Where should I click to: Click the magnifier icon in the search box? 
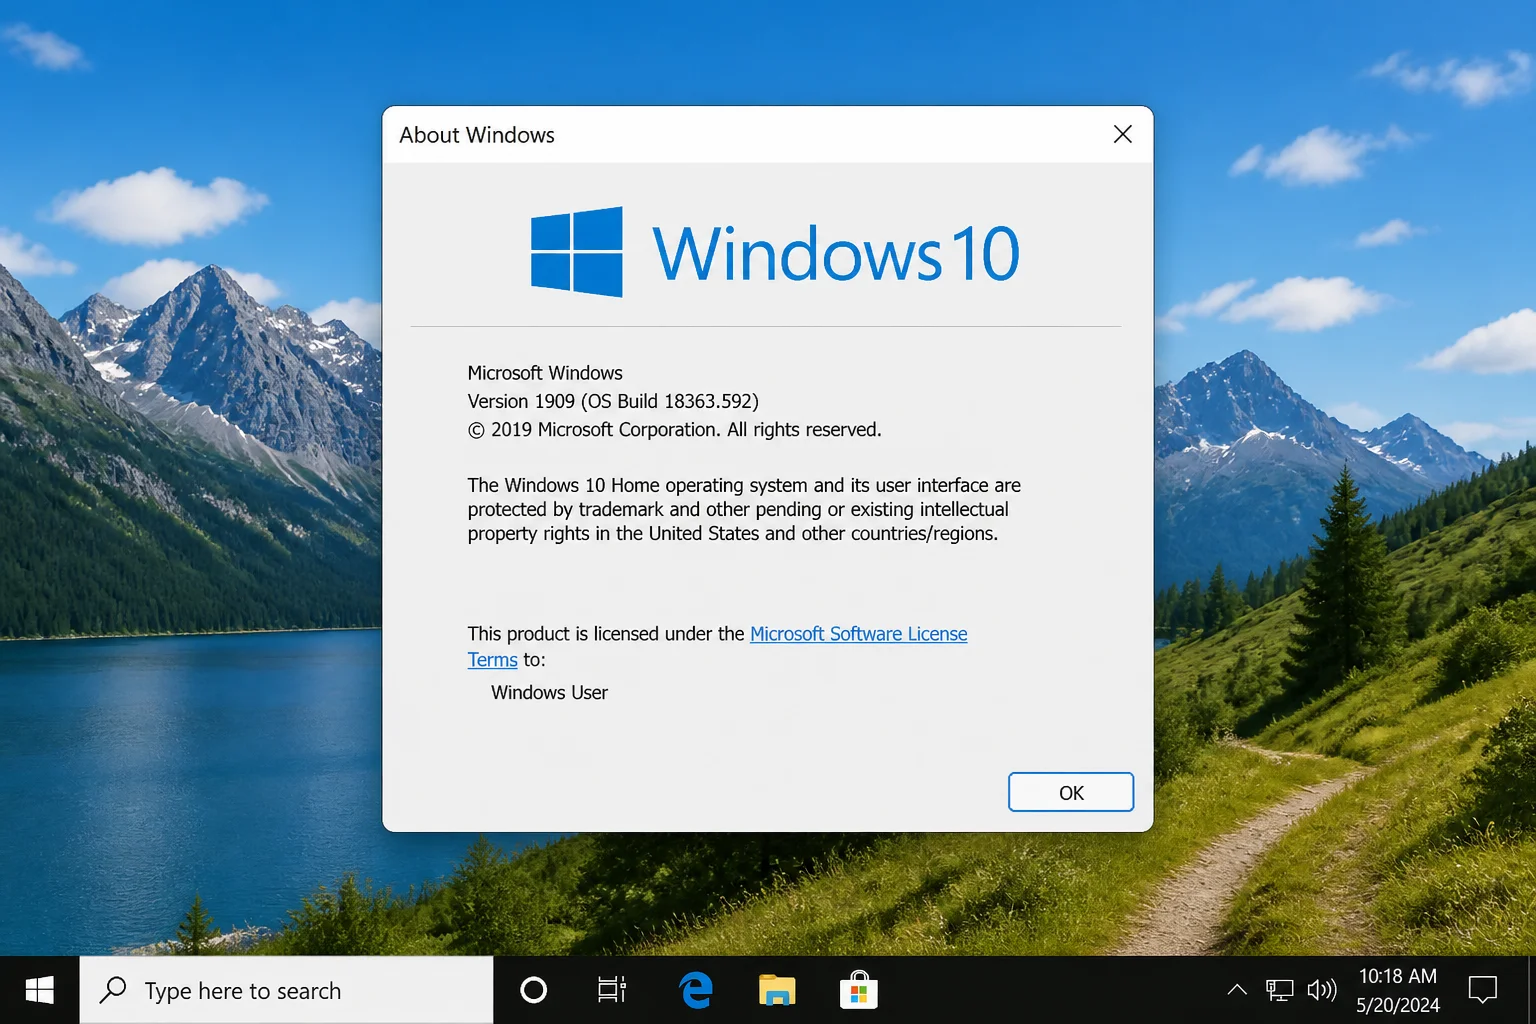pyautogui.click(x=113, y=990)
